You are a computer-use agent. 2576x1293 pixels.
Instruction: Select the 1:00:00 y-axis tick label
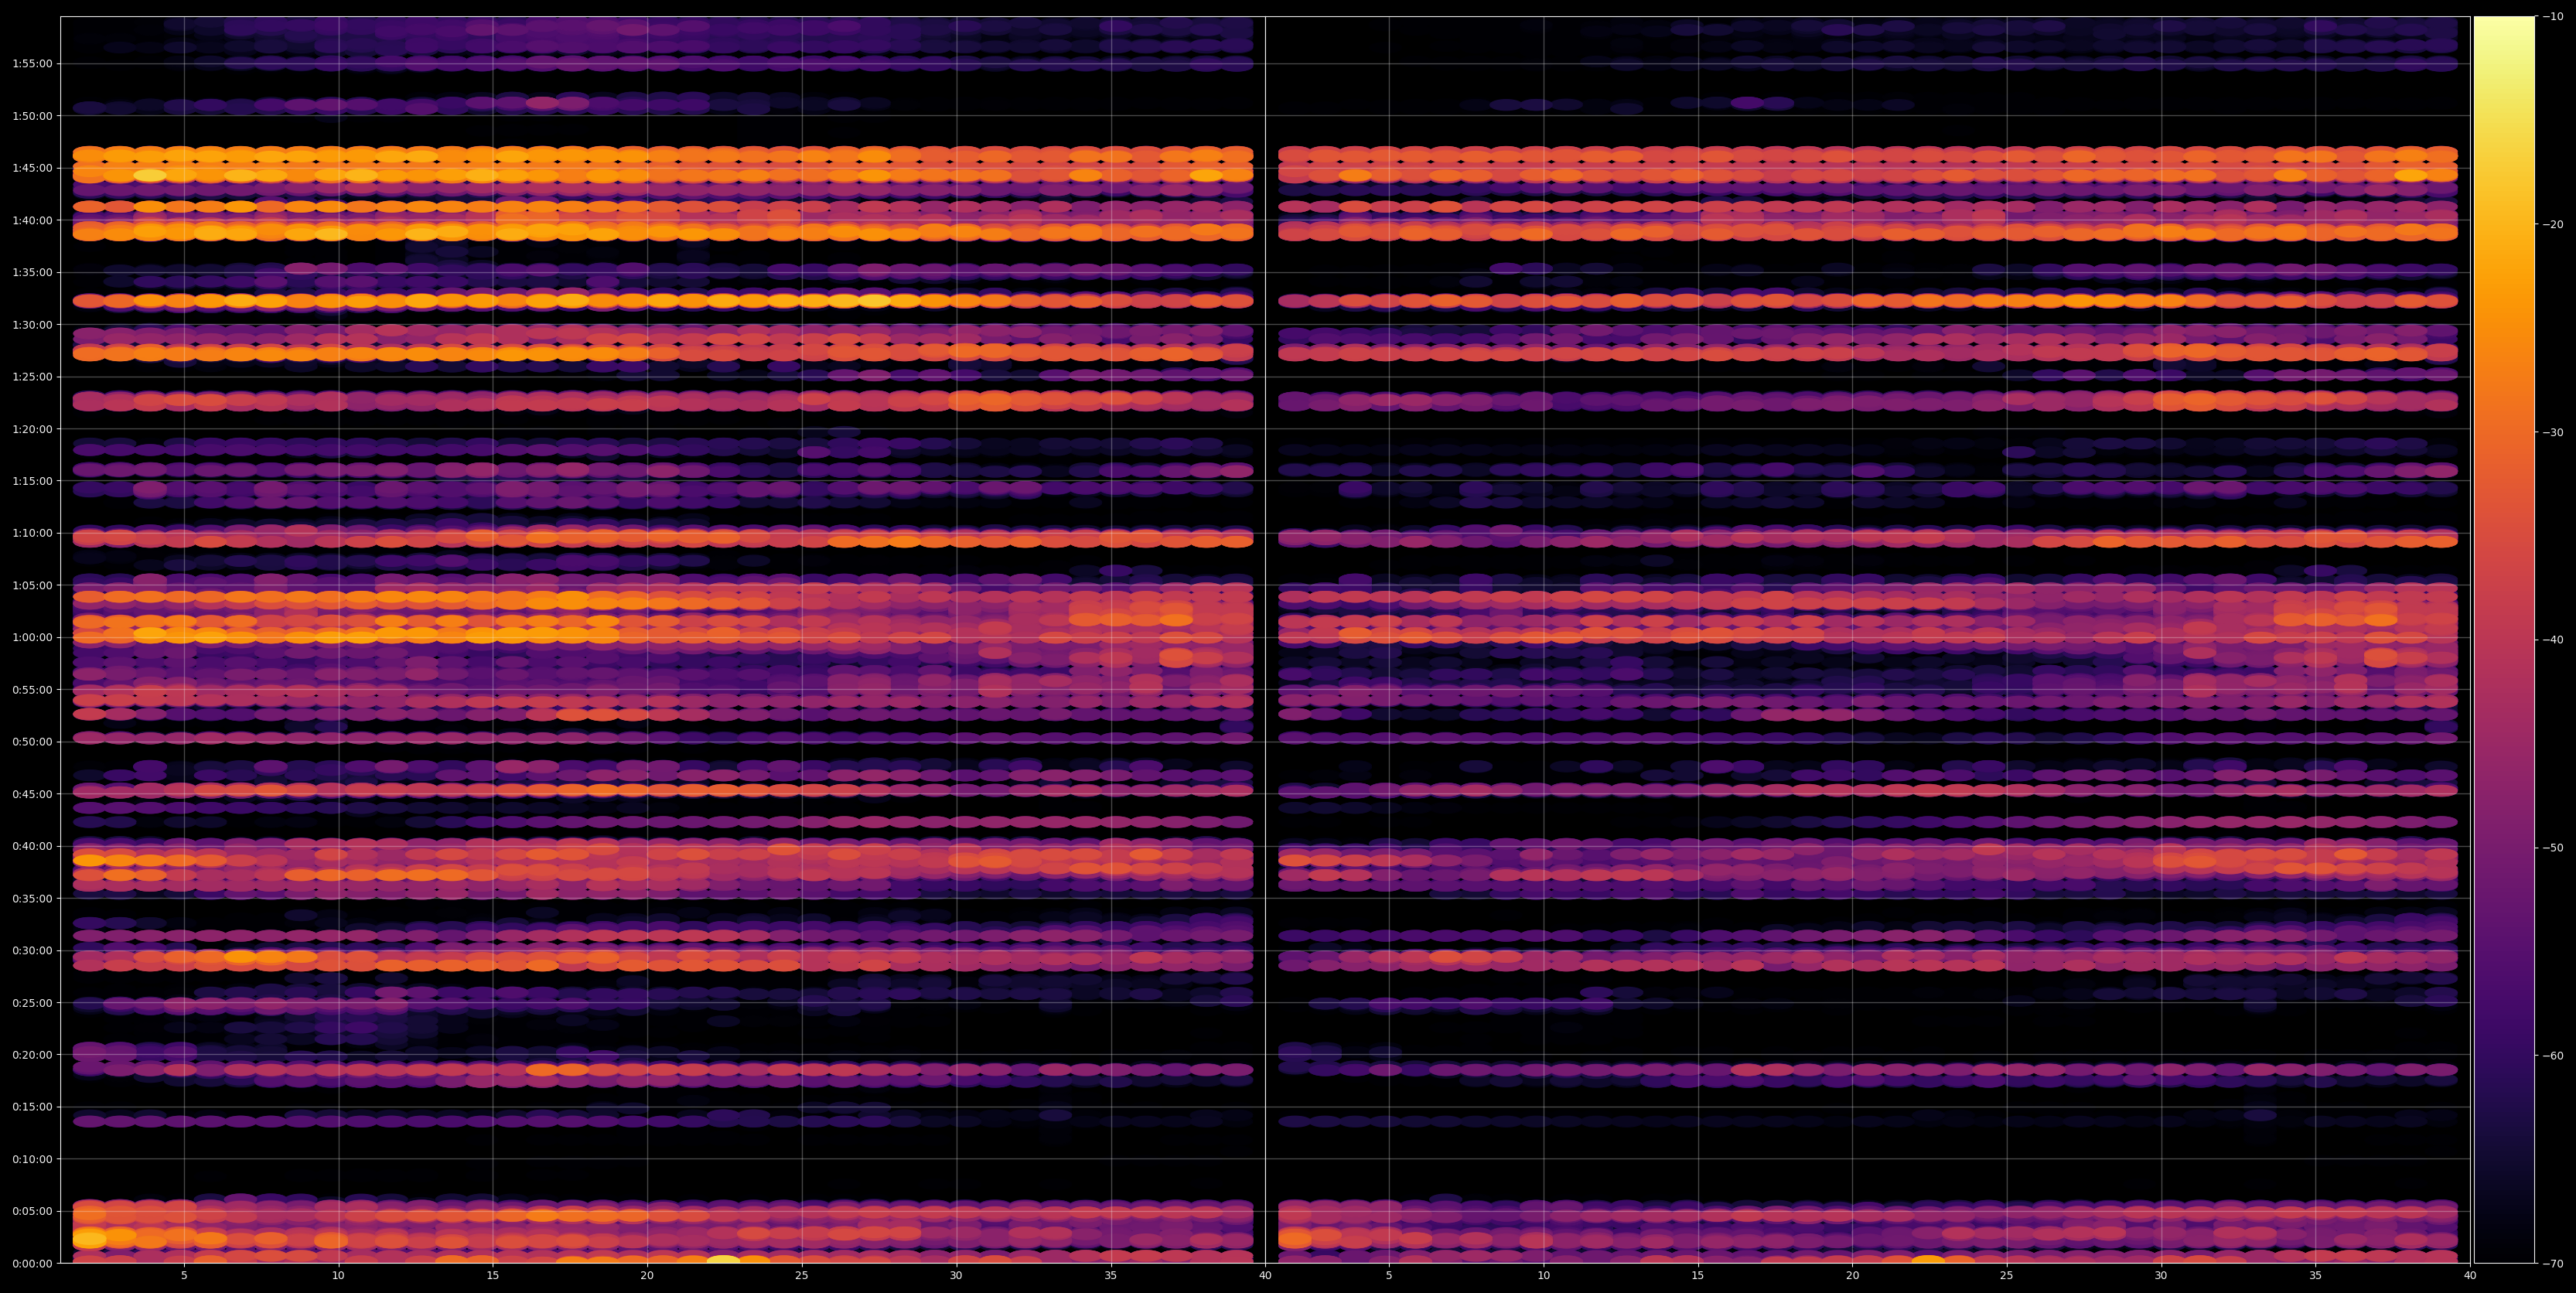(x=32, y=637)
